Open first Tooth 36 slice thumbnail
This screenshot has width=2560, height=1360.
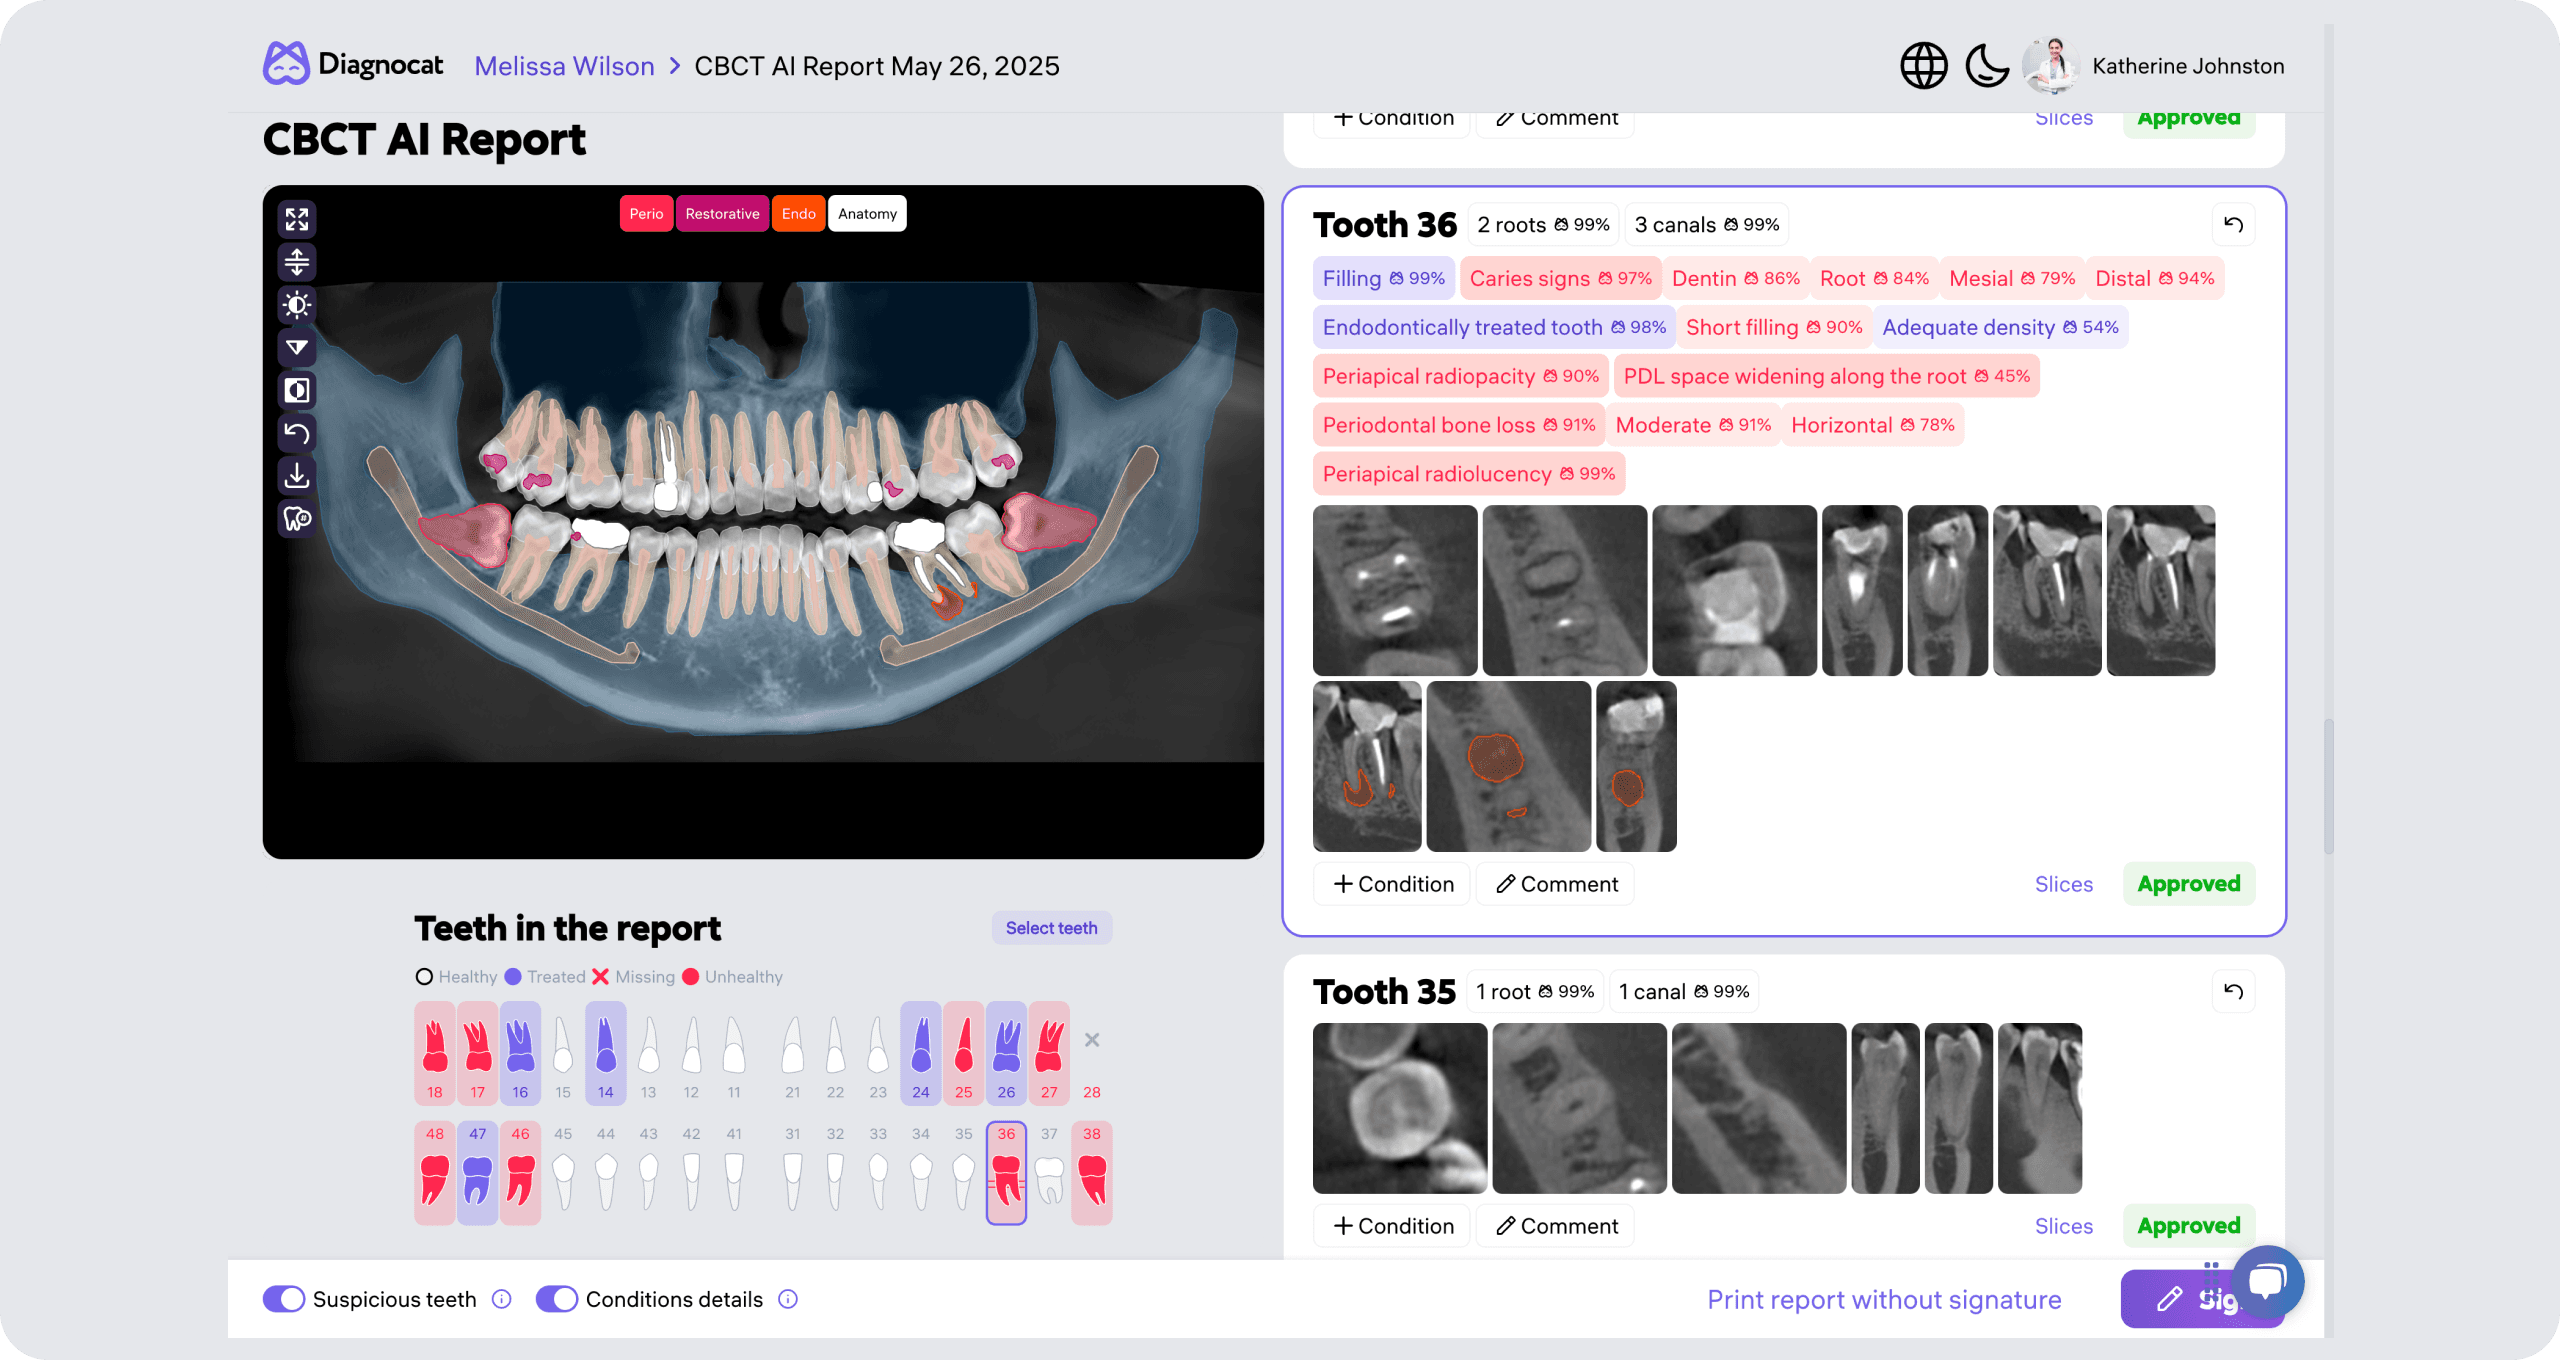1395,590
